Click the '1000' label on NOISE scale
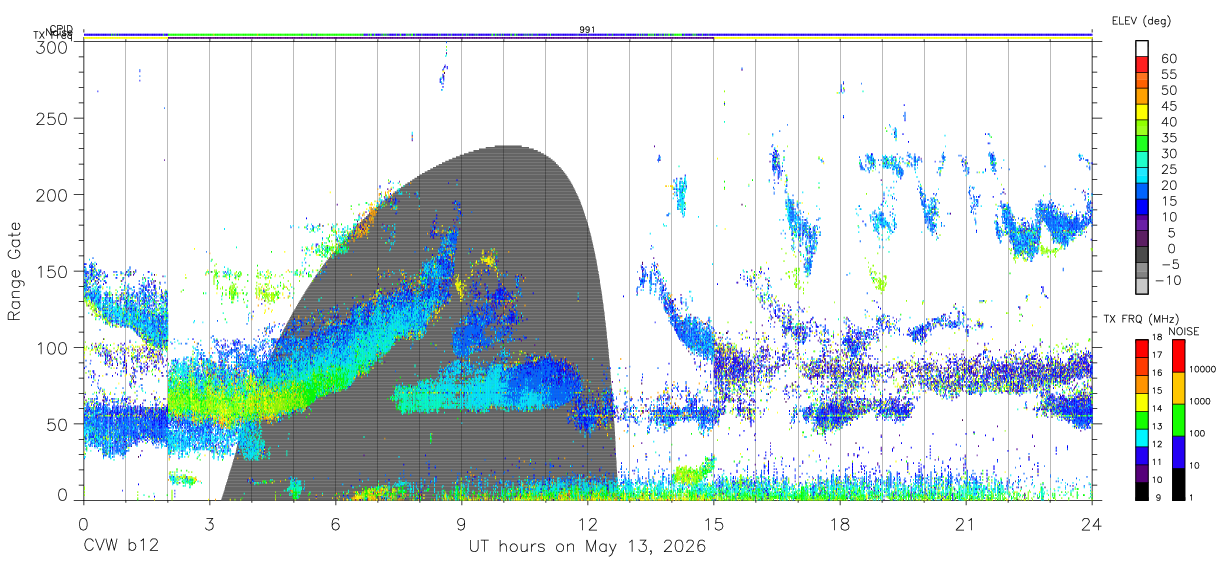 [1200, 401]
